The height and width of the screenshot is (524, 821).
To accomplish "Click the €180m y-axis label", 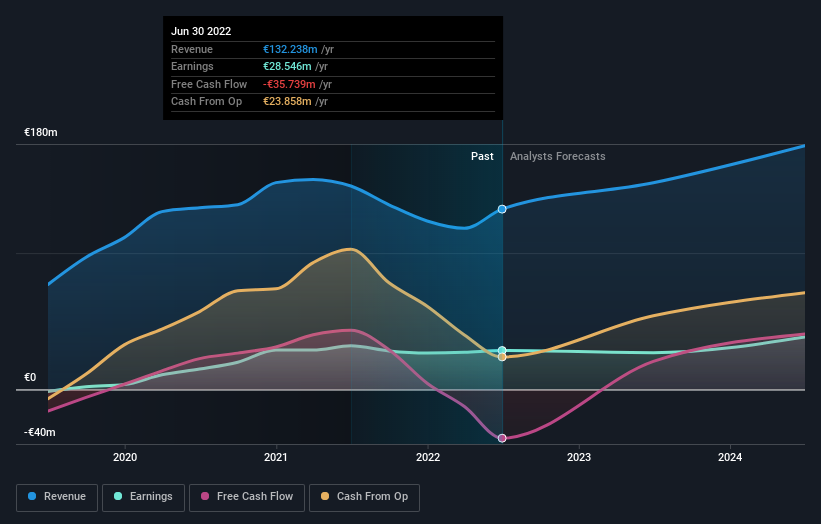I will click(x=41, y=132).
